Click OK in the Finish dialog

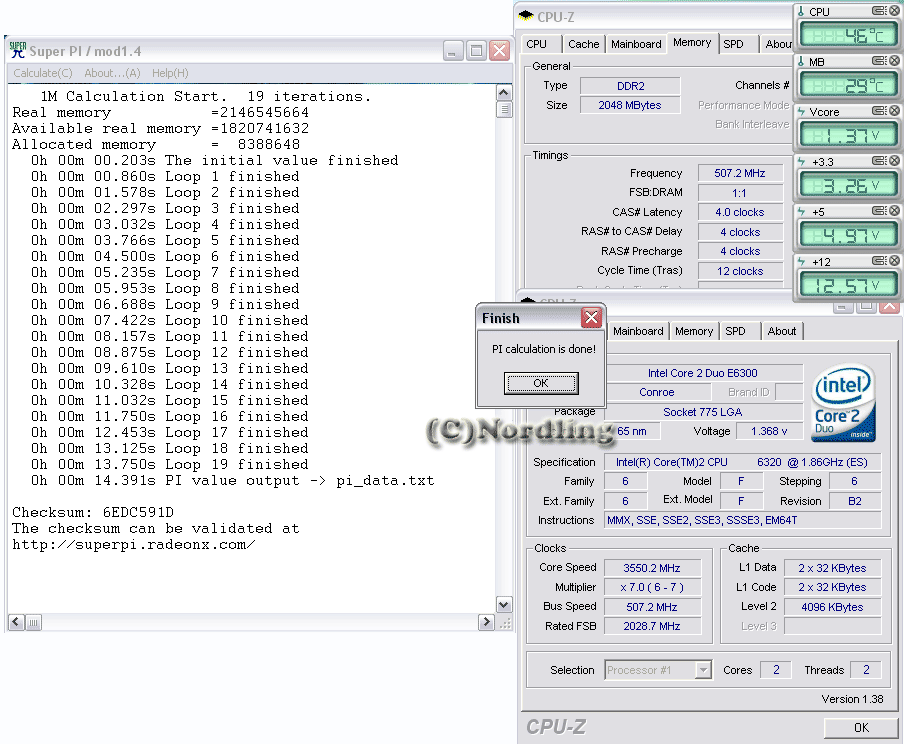[541, 383]
